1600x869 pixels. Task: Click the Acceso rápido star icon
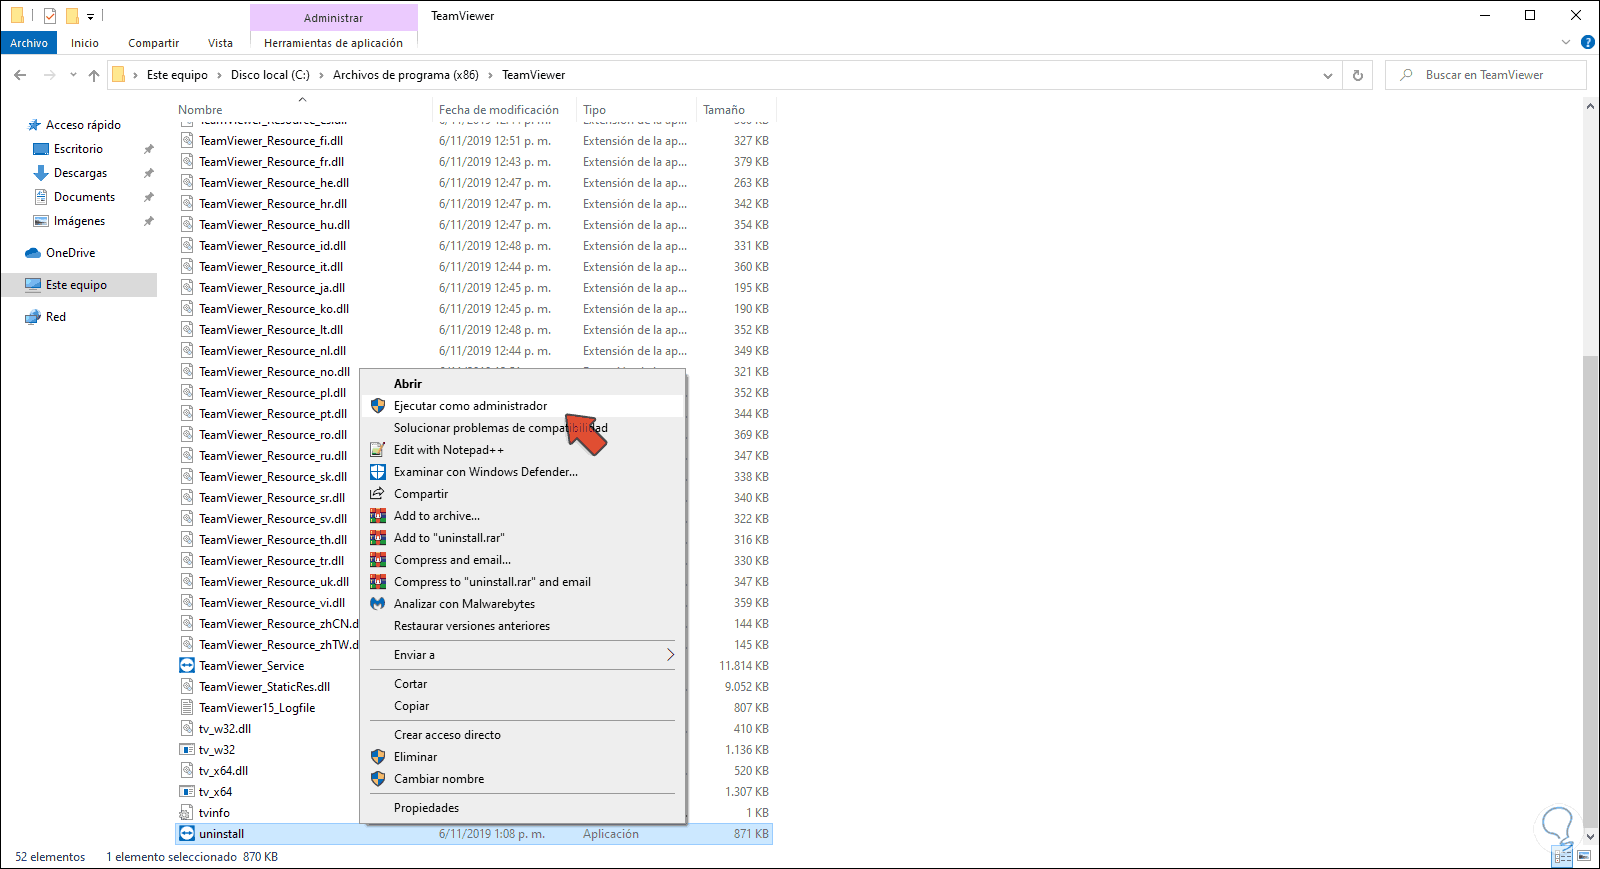pyautogui.click(x=34, y=125)
